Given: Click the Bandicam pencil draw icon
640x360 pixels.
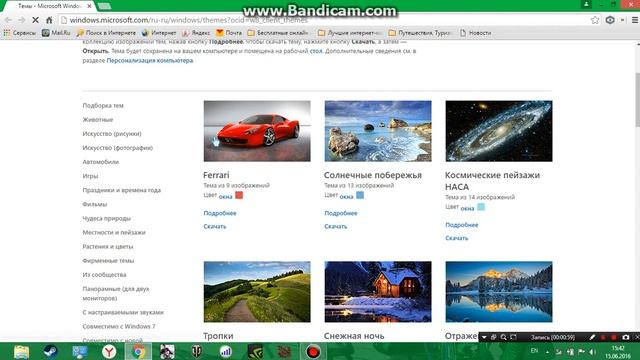Looking at the screenshot, I should tap(593, 337).
